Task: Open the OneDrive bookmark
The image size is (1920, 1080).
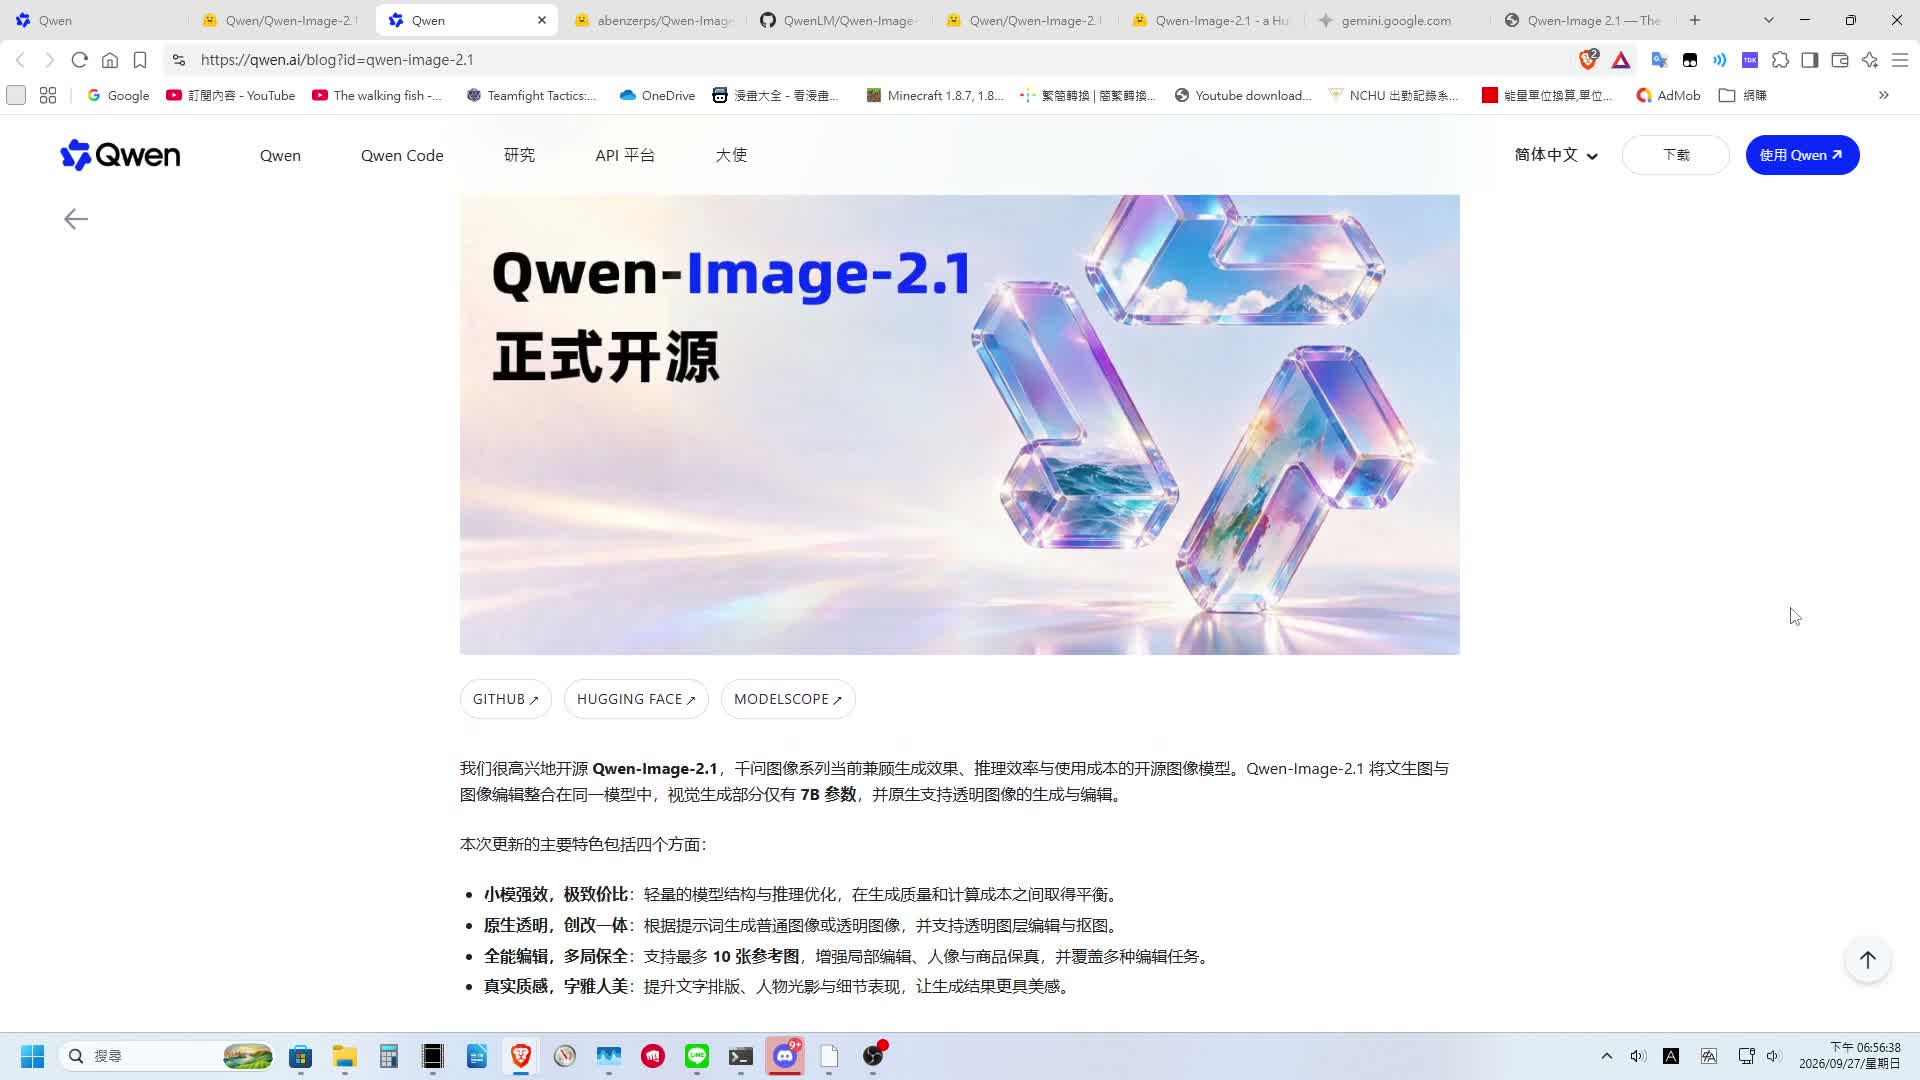Action: (x=657, y=95)
